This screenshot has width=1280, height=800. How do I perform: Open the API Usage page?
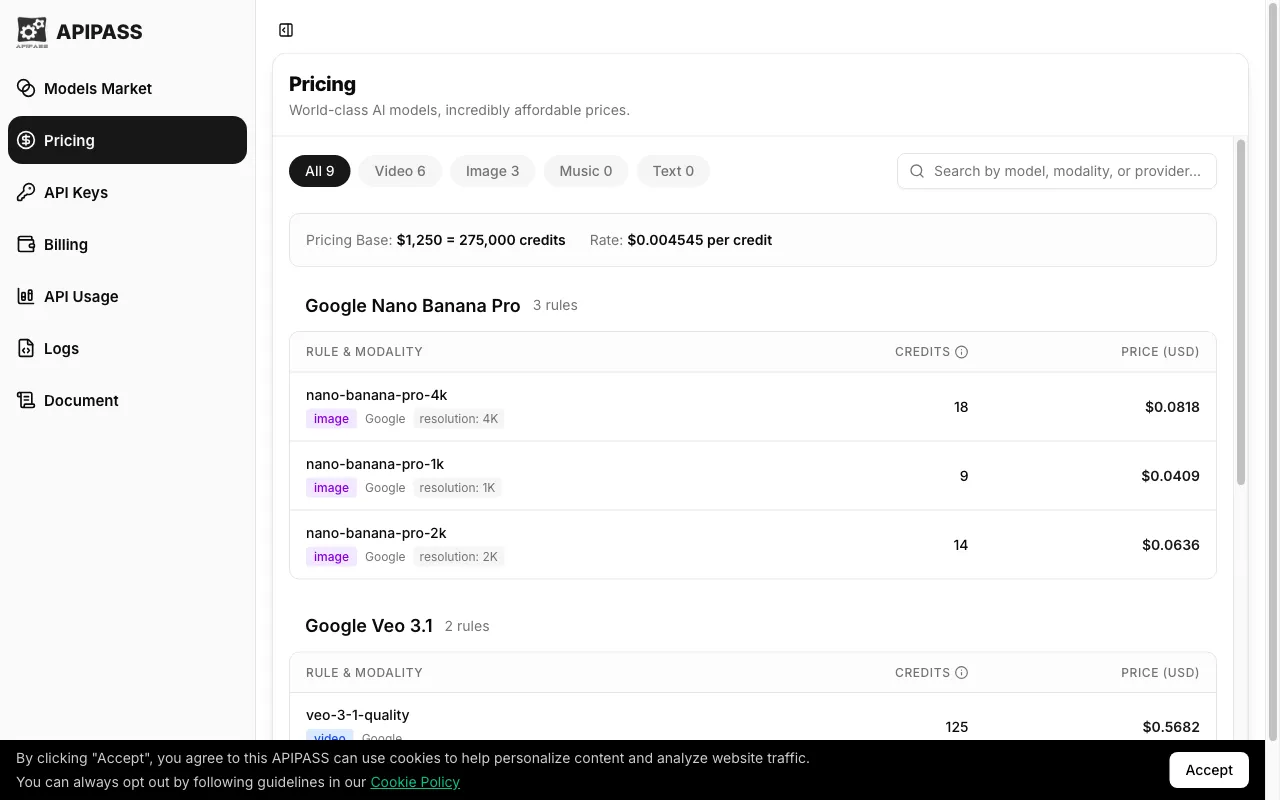[127, 296]
